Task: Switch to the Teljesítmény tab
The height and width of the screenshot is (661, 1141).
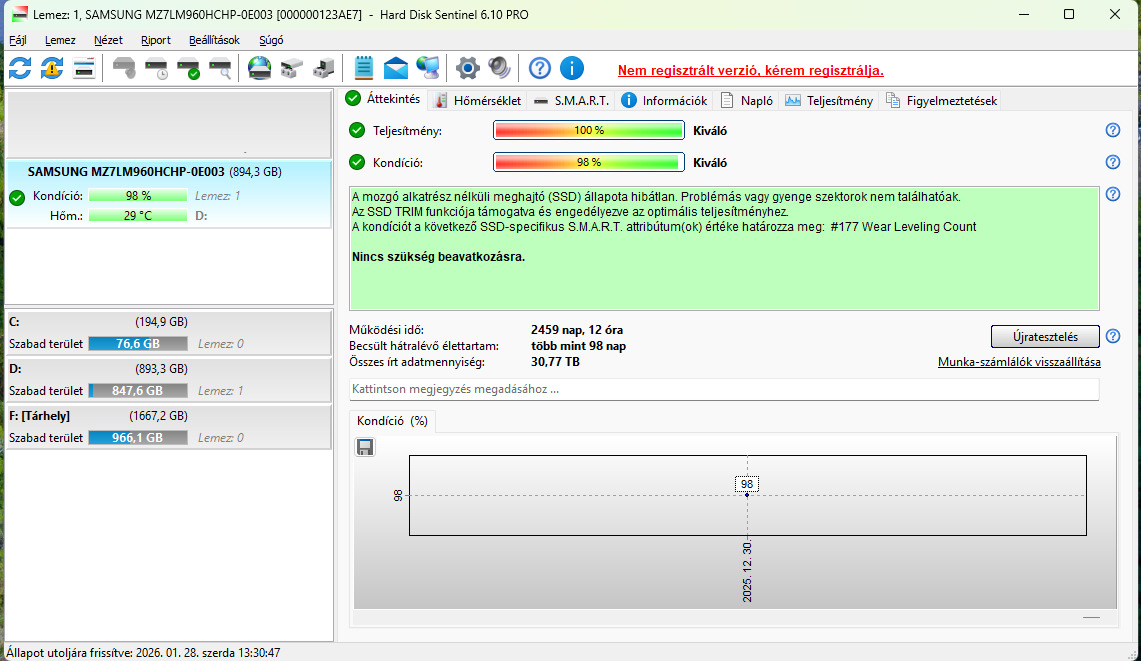Action: tap(830, 101)
